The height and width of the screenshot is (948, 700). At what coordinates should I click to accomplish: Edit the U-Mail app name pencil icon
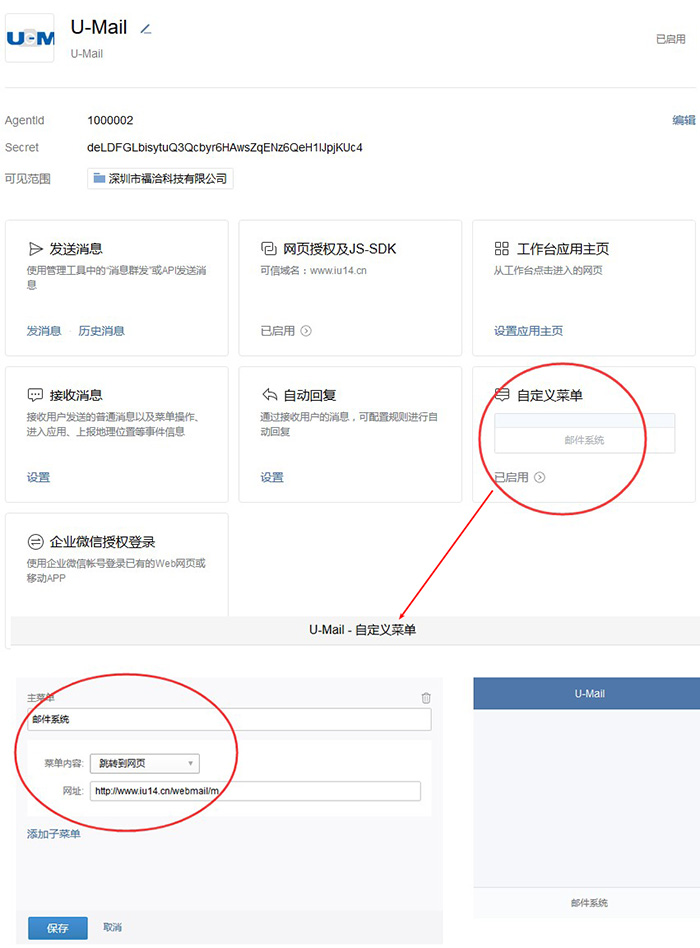[146, 28]
